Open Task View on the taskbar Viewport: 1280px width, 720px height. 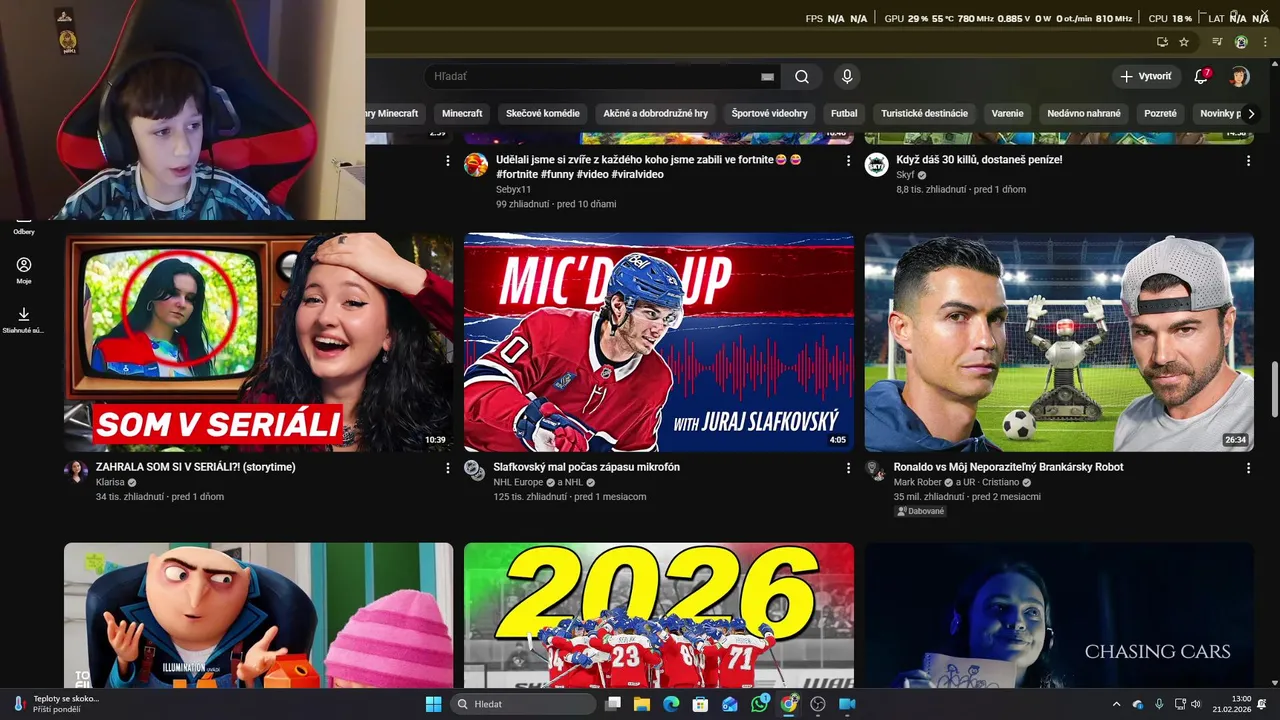pos(613,704)
